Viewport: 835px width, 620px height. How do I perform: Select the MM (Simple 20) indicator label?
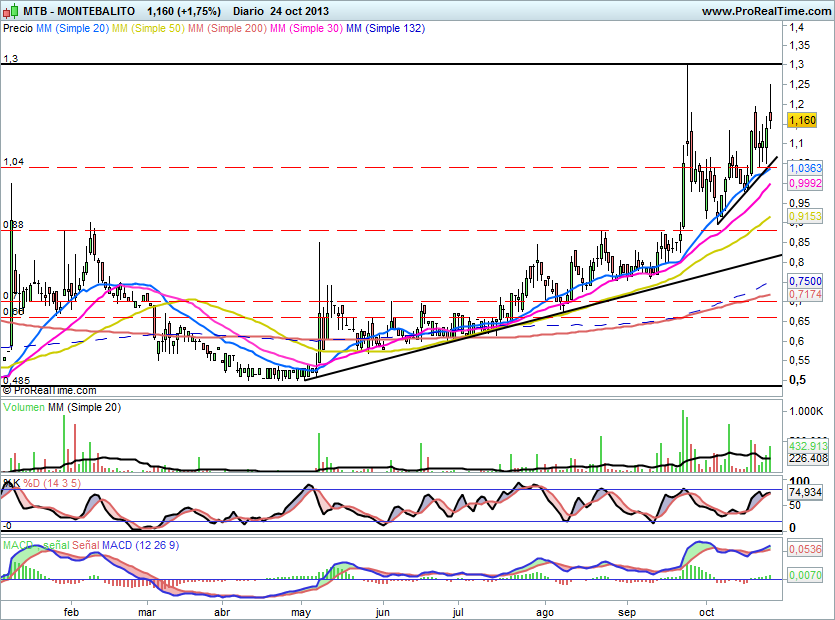point(72,29)
